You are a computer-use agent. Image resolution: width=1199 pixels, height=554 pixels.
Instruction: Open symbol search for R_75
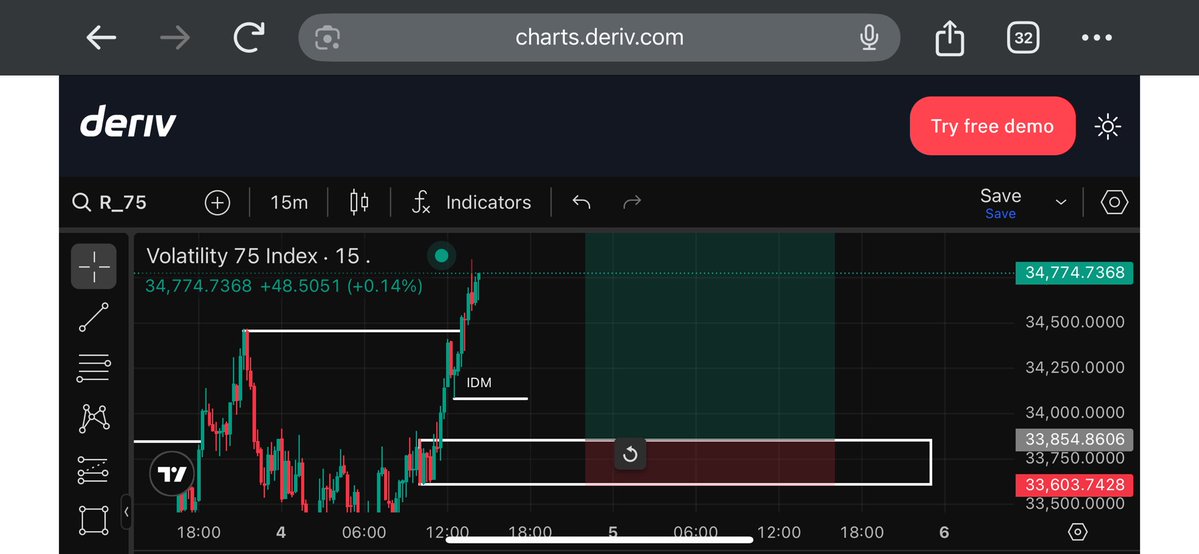[109, 203]
